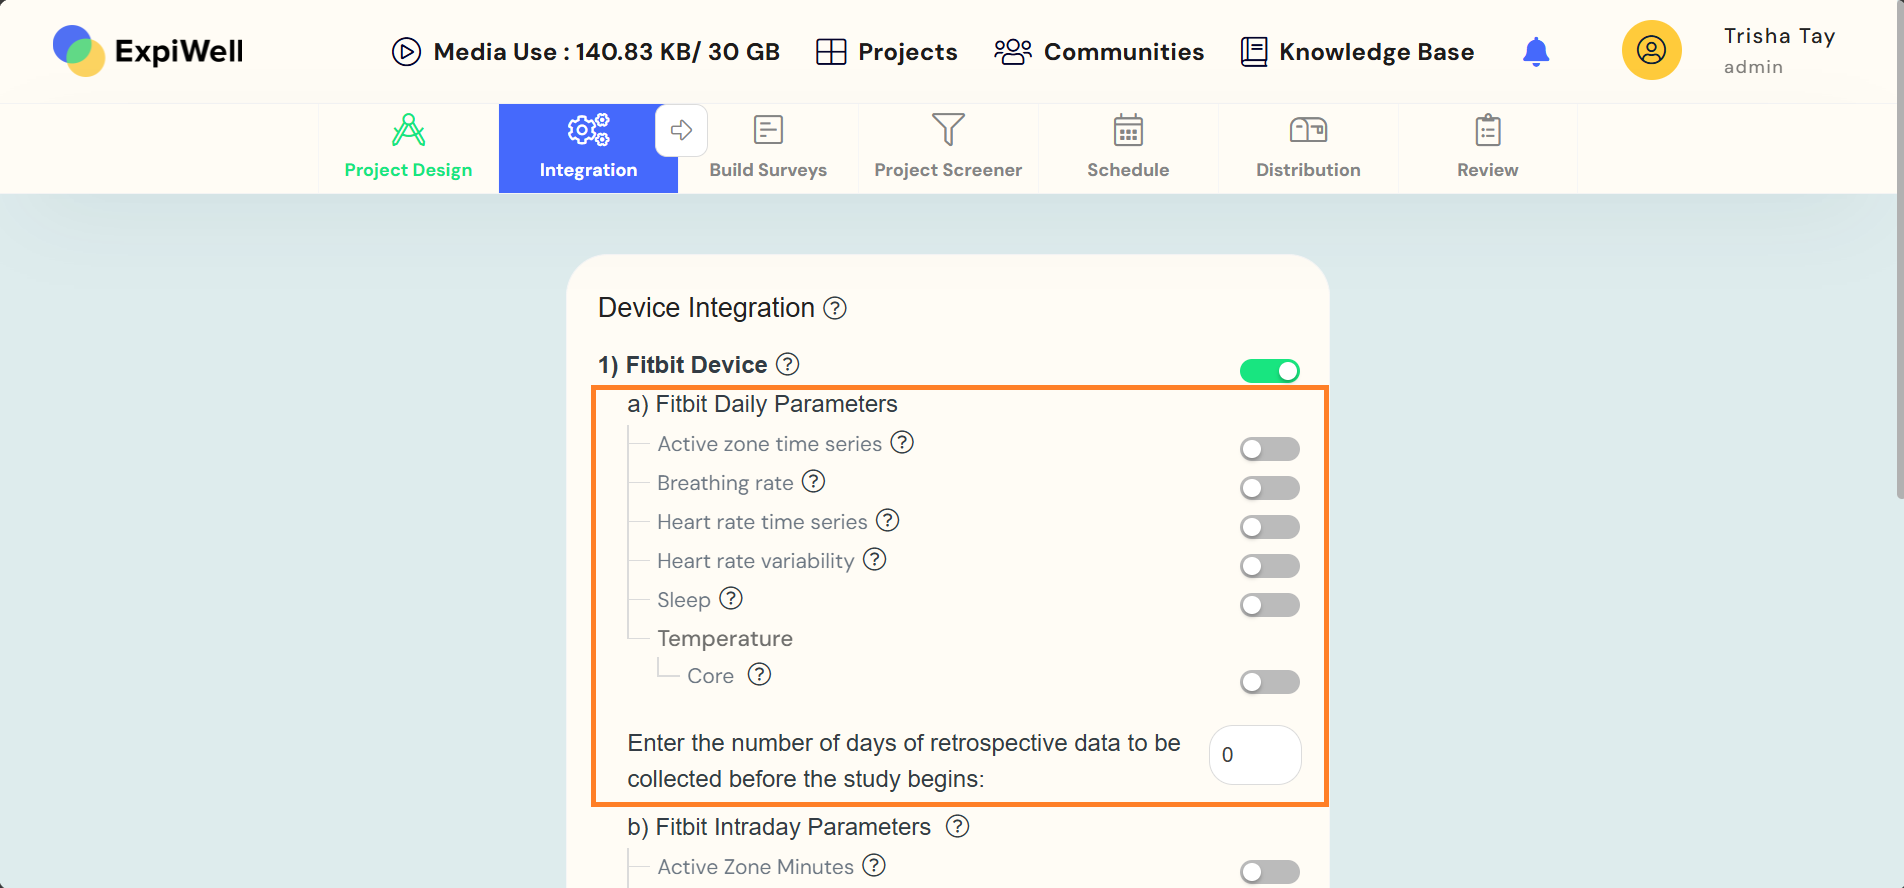Image resolution: width=1904 pixels, height=888 pixels.
Task: Click help icon for Active Zone Minutes
Action: pos(874,865)
